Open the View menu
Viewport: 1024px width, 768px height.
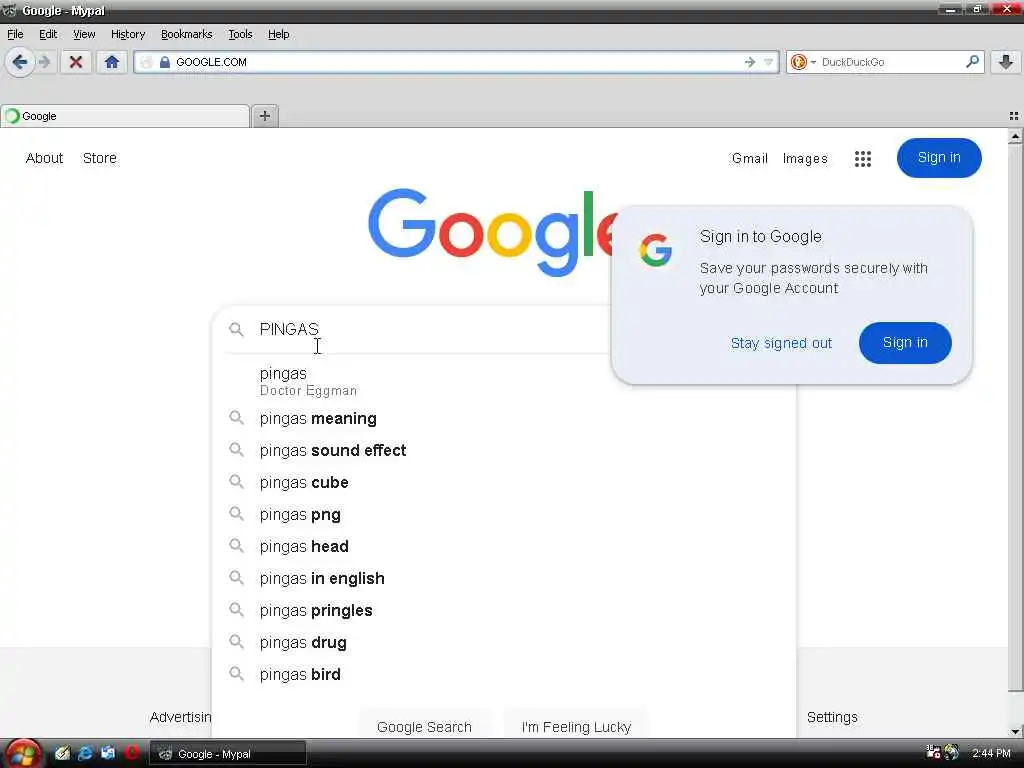coord(84,34)
